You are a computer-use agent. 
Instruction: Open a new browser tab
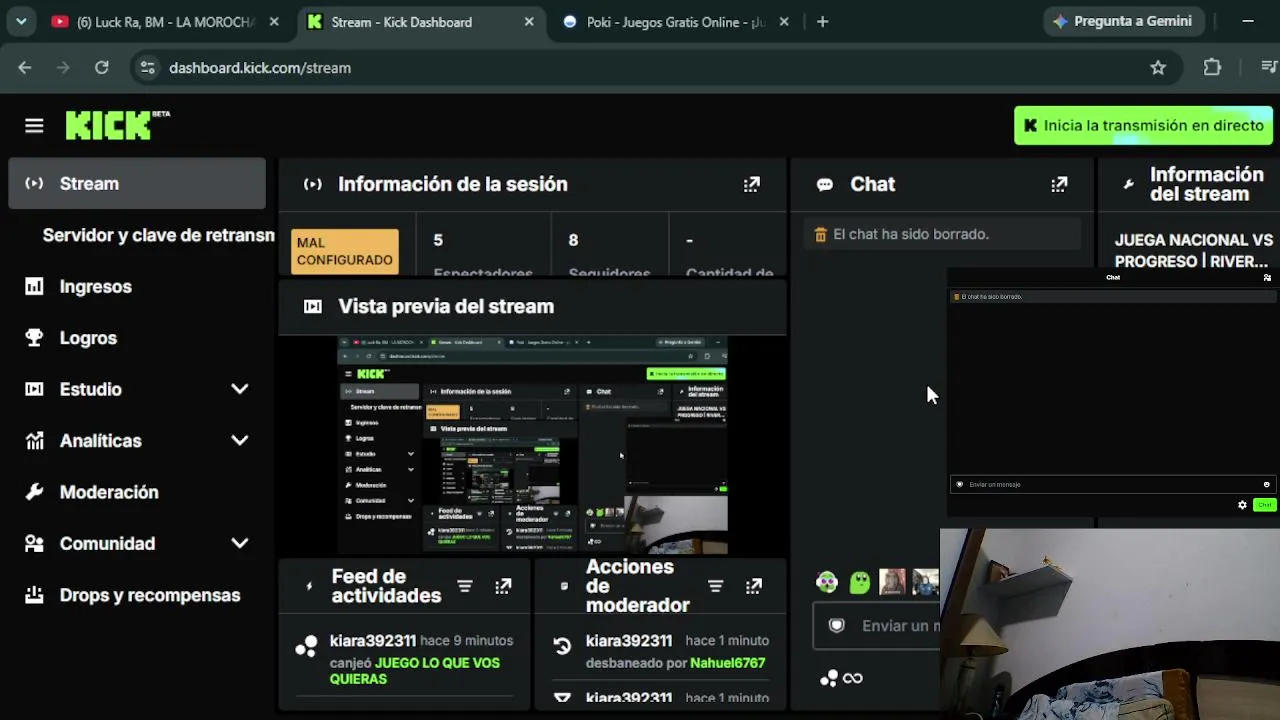click(822, 22)
